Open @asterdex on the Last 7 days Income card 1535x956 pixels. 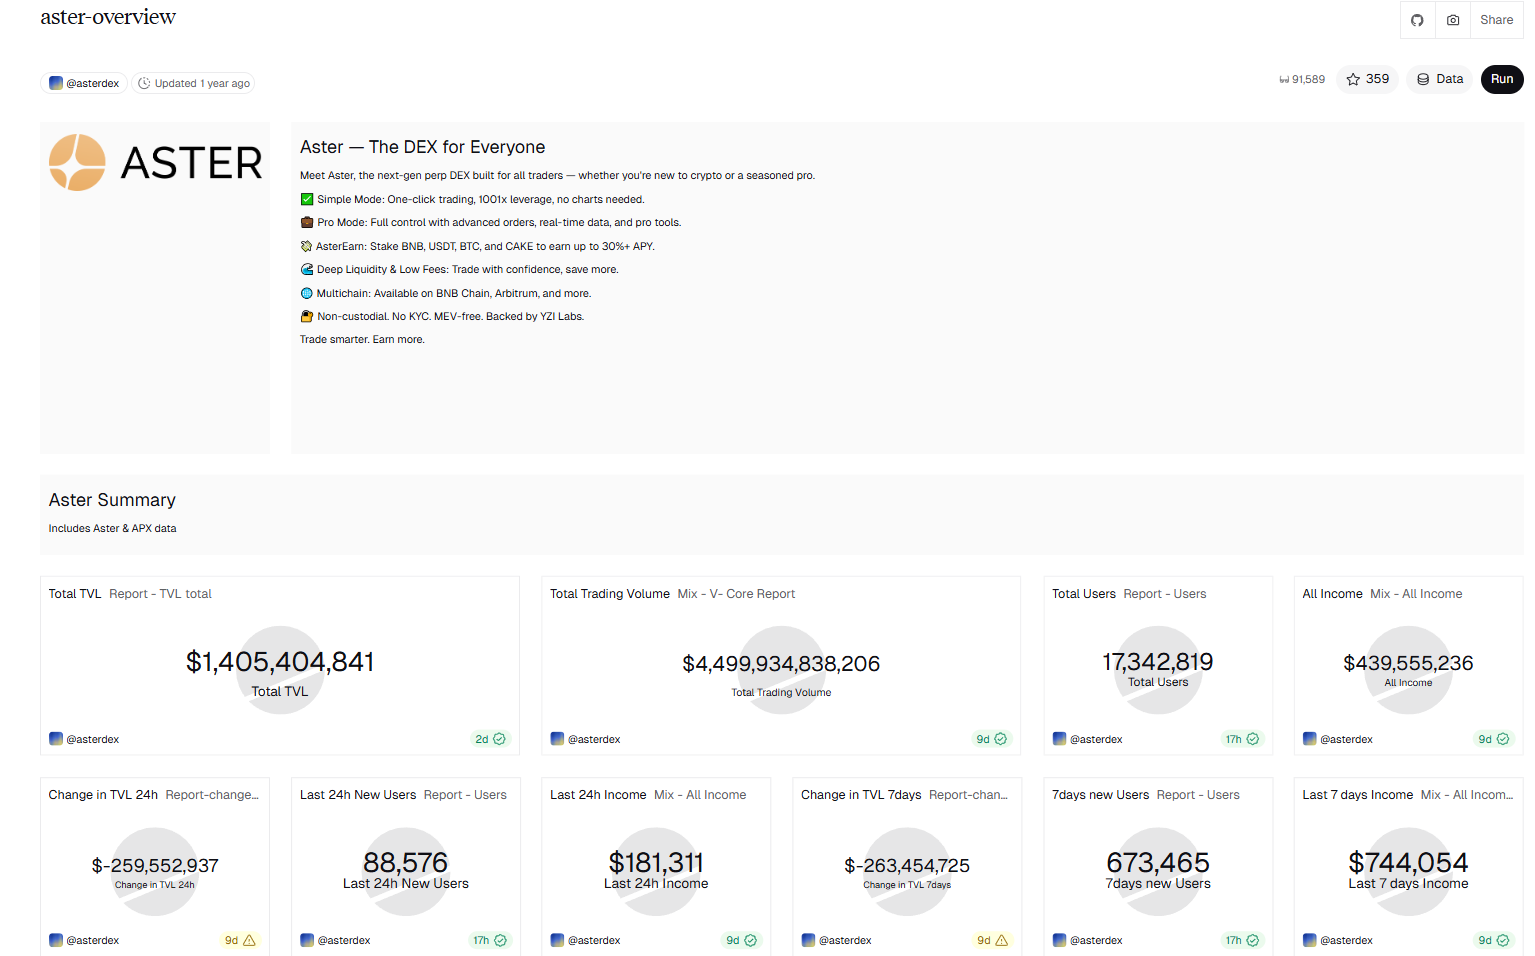[x=1338, y=940]
